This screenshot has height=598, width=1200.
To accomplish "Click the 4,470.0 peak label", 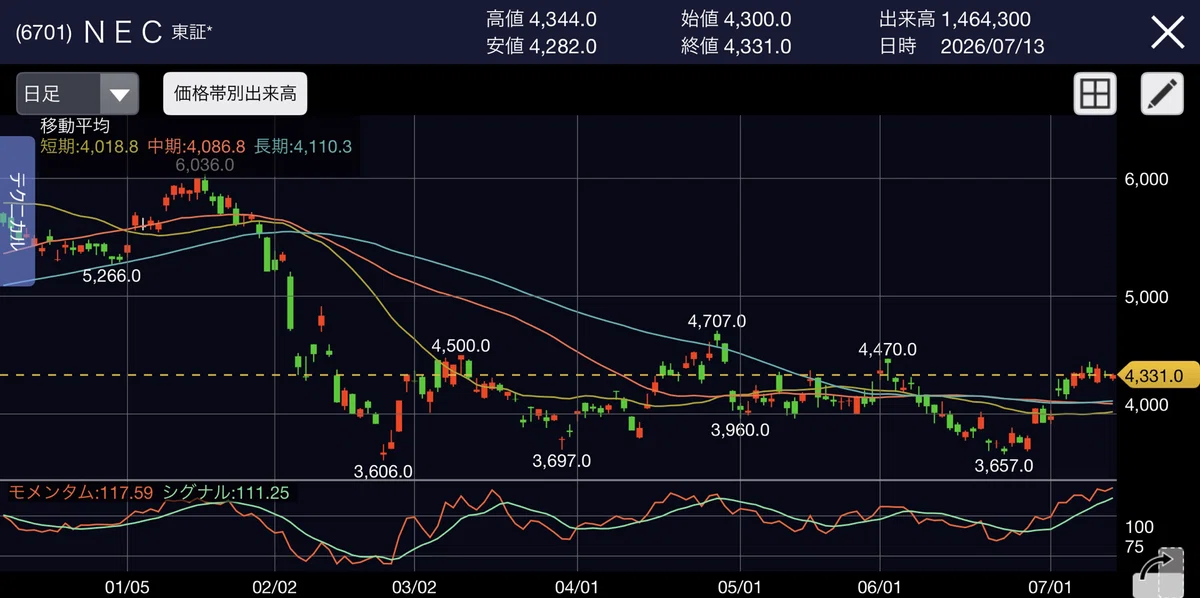I will coord(888,350).
